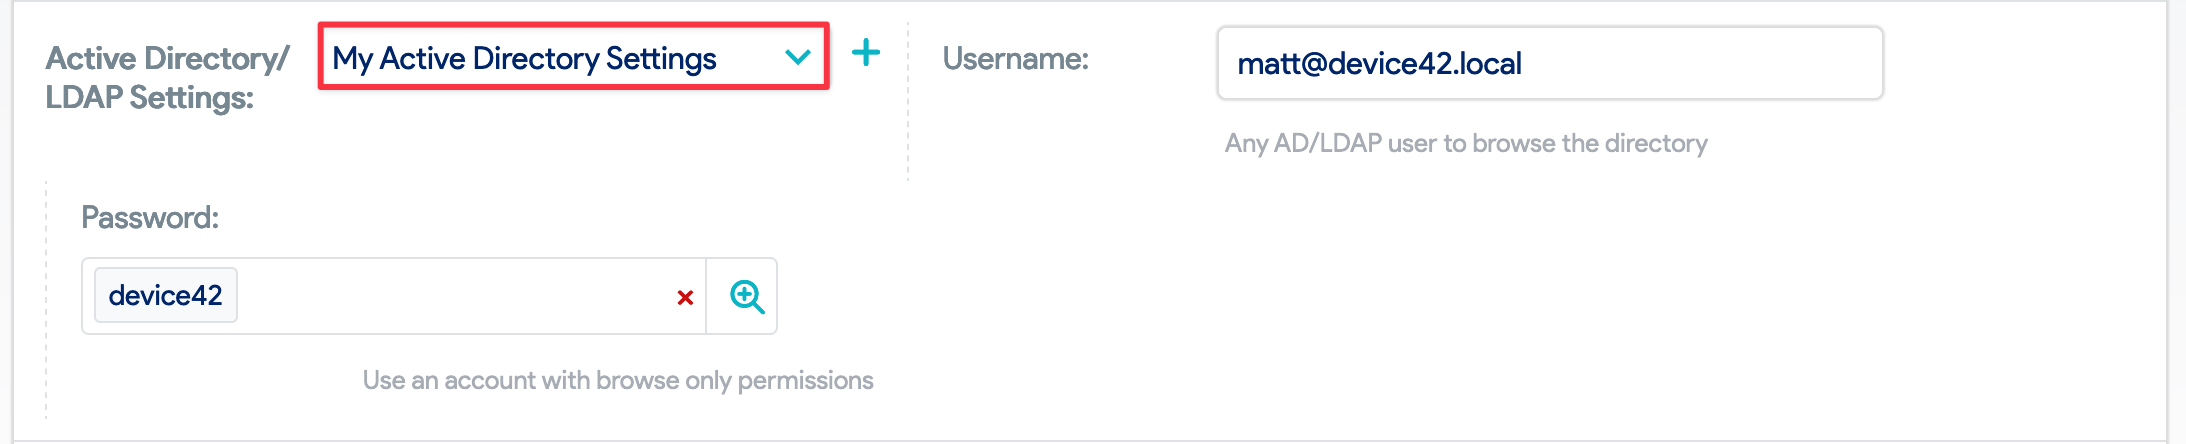Screen dimensions: 2186x444
Task: Click the 'My Active Directory Settings' selected text
Action: point(524,59)
